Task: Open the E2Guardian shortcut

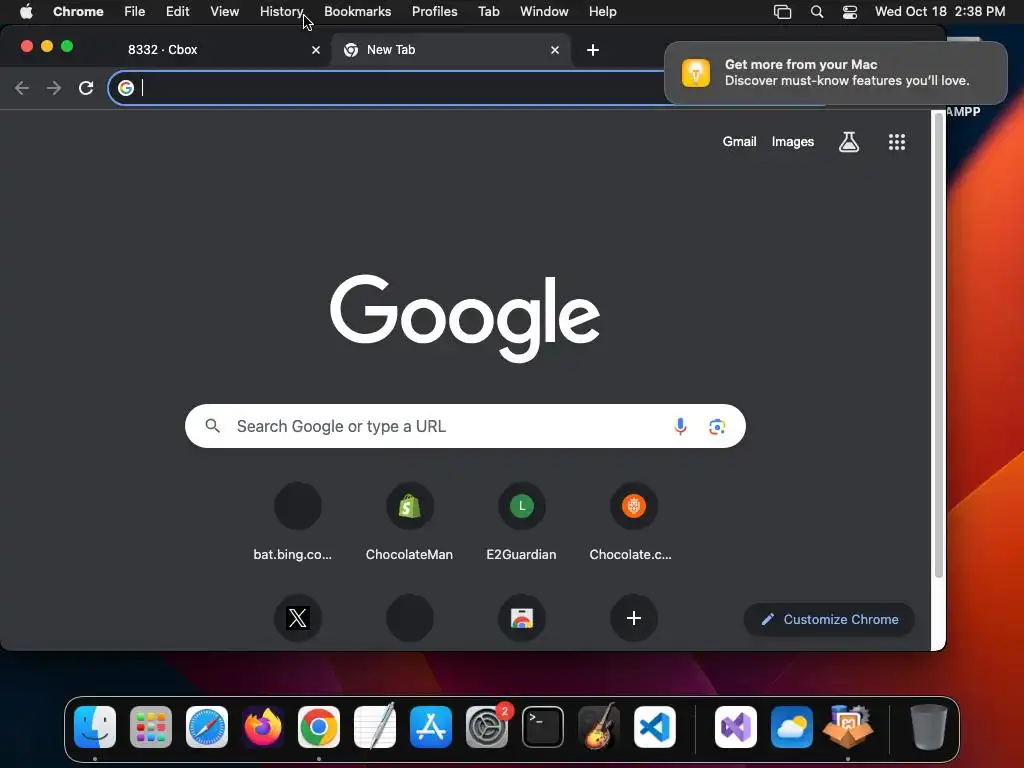Action: [x=521, y=506]
